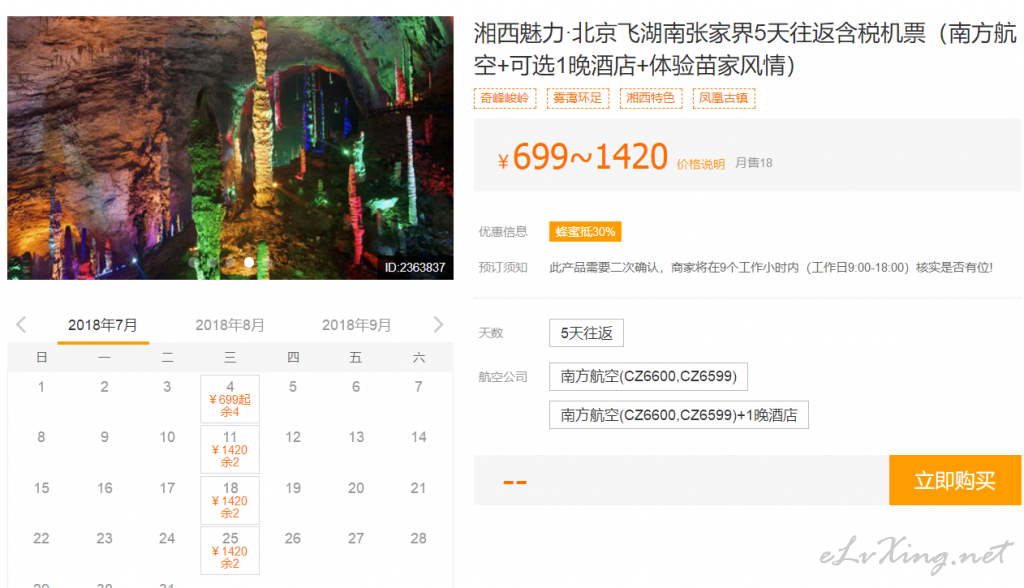Click calendar date 22
The image size is (1024, 588).
pos(41,538)
